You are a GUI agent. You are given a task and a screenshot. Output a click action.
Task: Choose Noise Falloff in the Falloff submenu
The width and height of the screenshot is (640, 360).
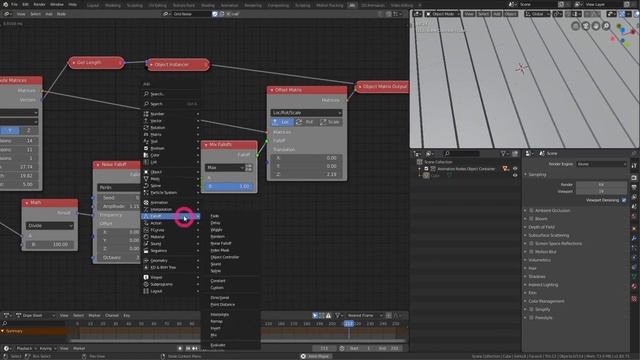230,243
